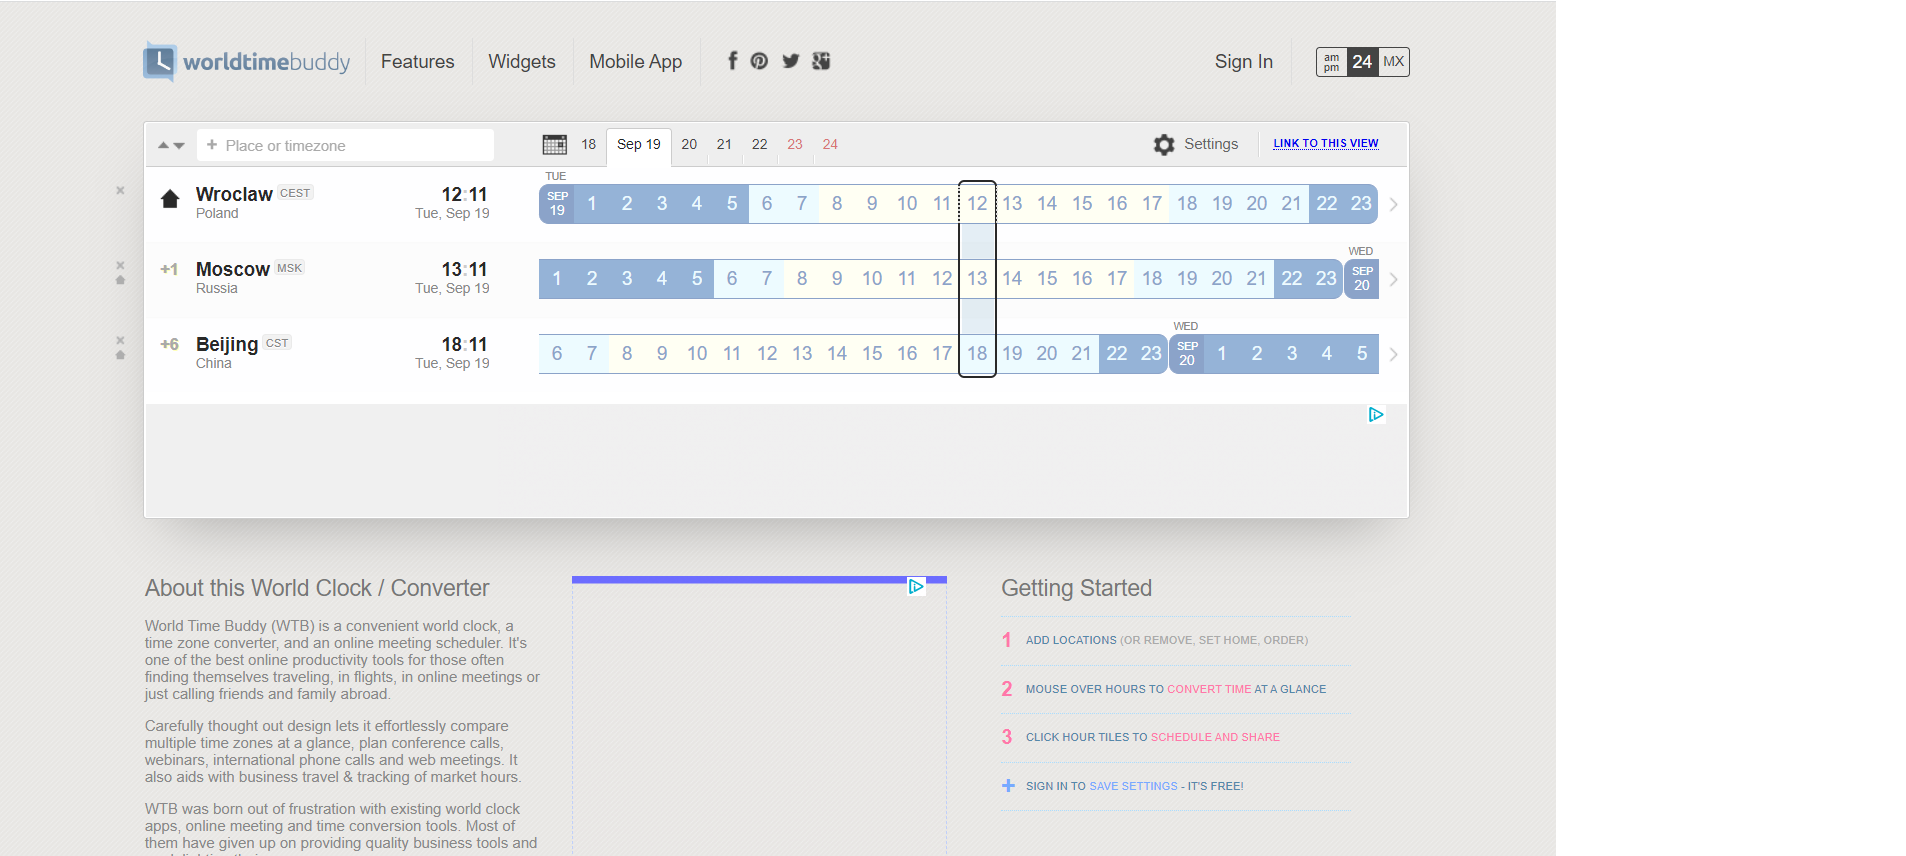Select date tab 21
The height and width of the screenshot is (856, 1906).
click(x=724, y=144)
